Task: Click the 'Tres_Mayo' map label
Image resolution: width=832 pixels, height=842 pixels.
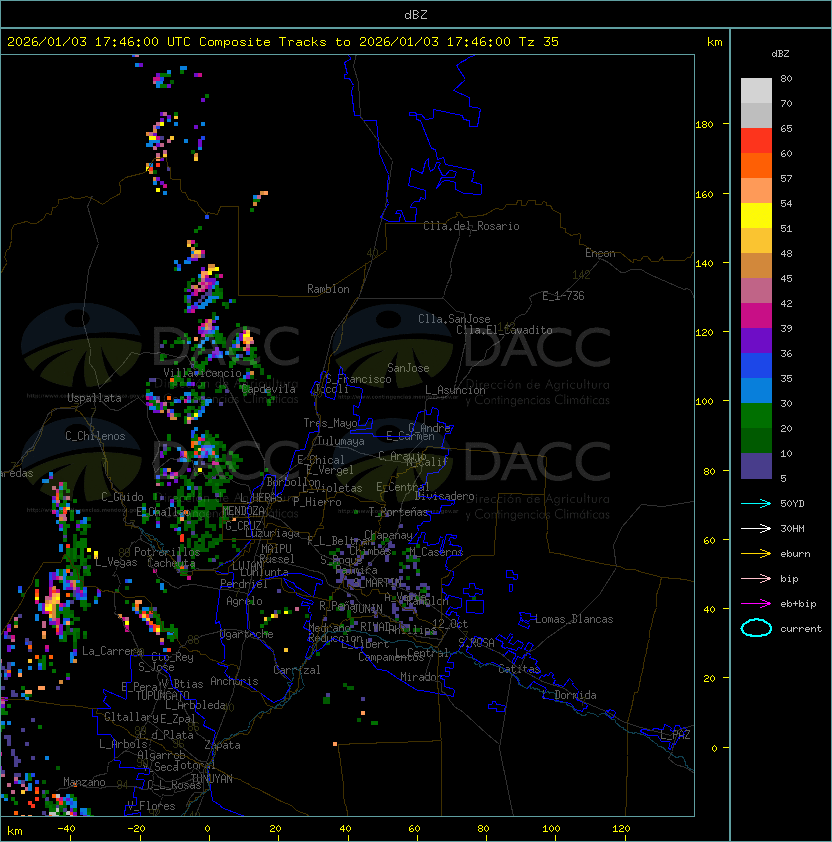Action: coord(330,423)
